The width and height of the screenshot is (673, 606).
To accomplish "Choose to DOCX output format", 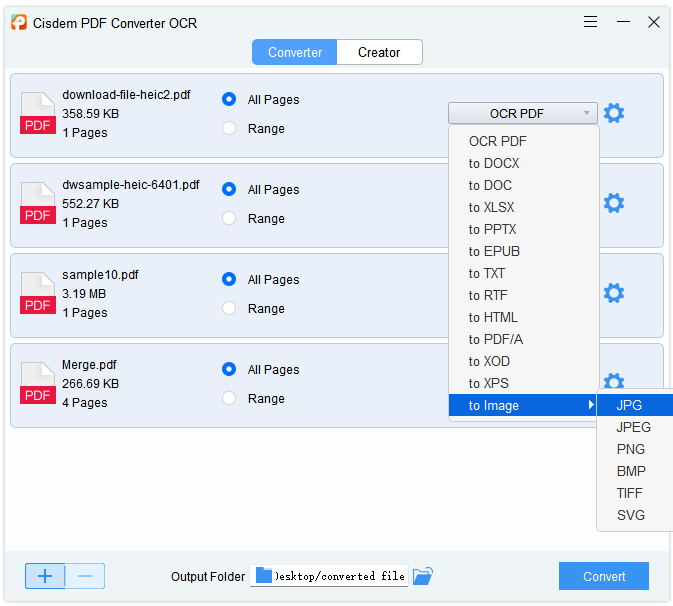I will [x=524, y=163].
